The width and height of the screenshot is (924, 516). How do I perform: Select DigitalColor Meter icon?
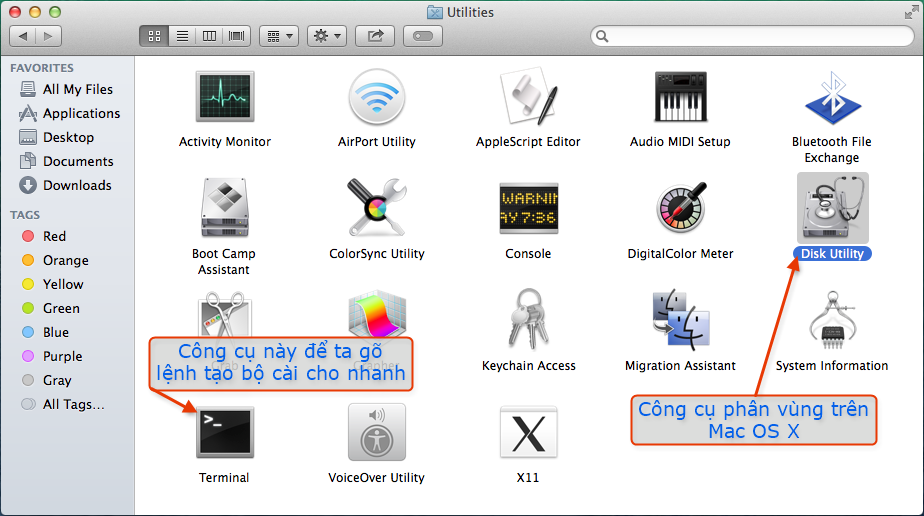point(681,207)
